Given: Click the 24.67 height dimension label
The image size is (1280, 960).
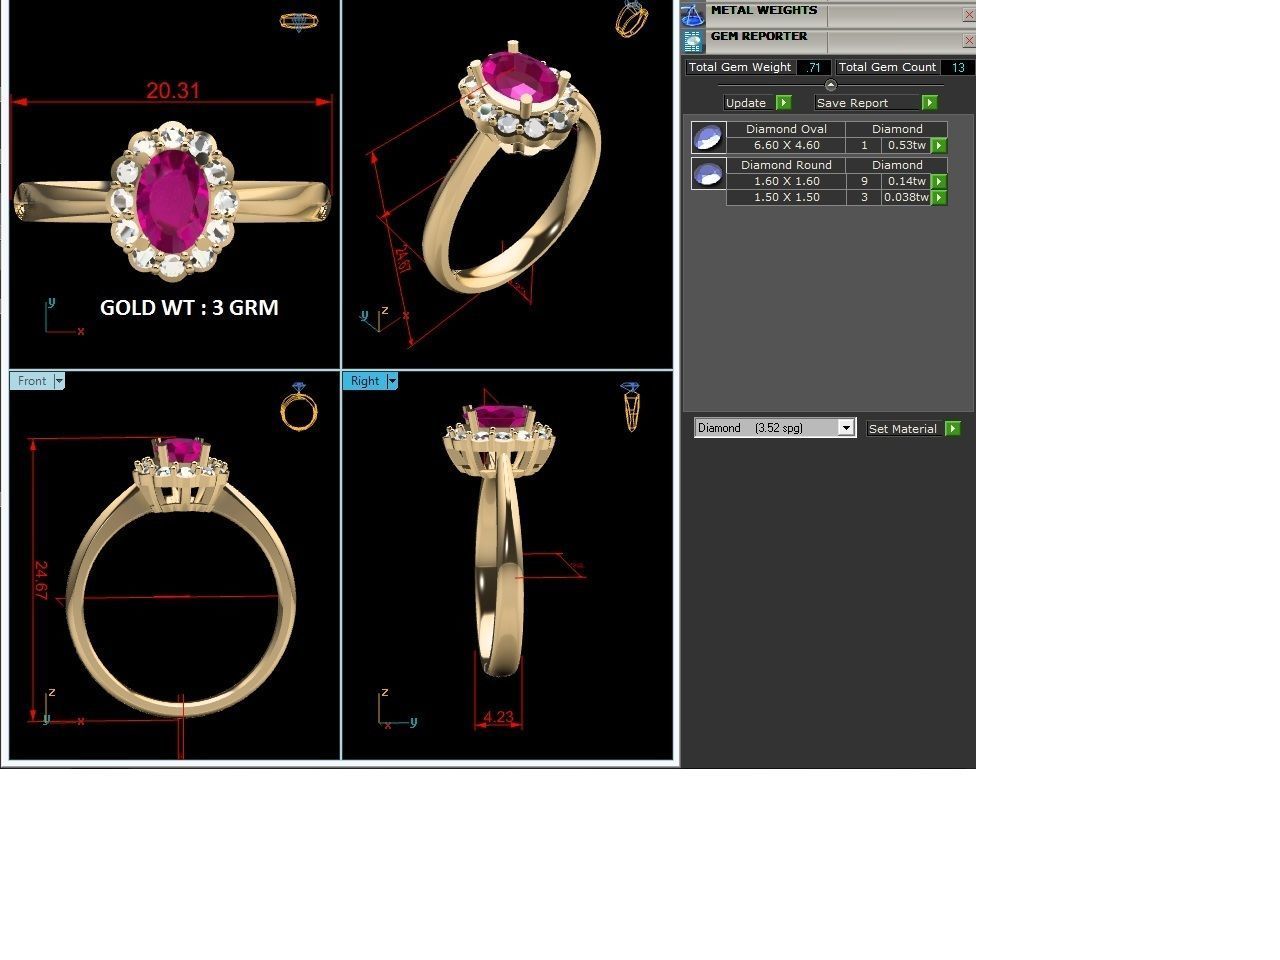Looking at the screenshot, I should click(41, 580).
